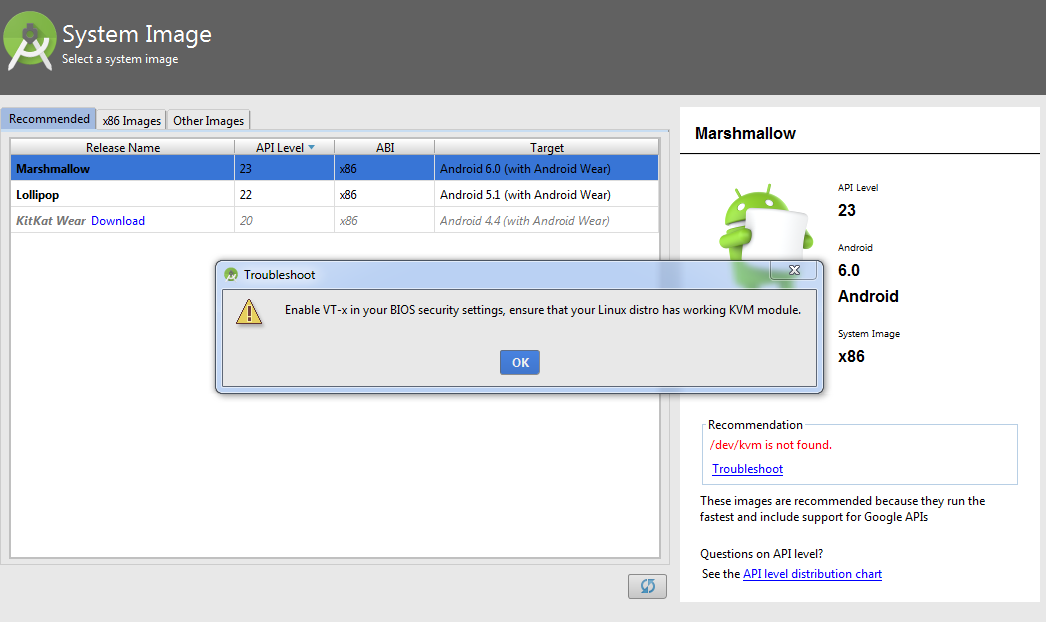The image size is (1046, 622).
Task: Click API level 22 cell for Lollipop
Action: (x=284, y=194)
